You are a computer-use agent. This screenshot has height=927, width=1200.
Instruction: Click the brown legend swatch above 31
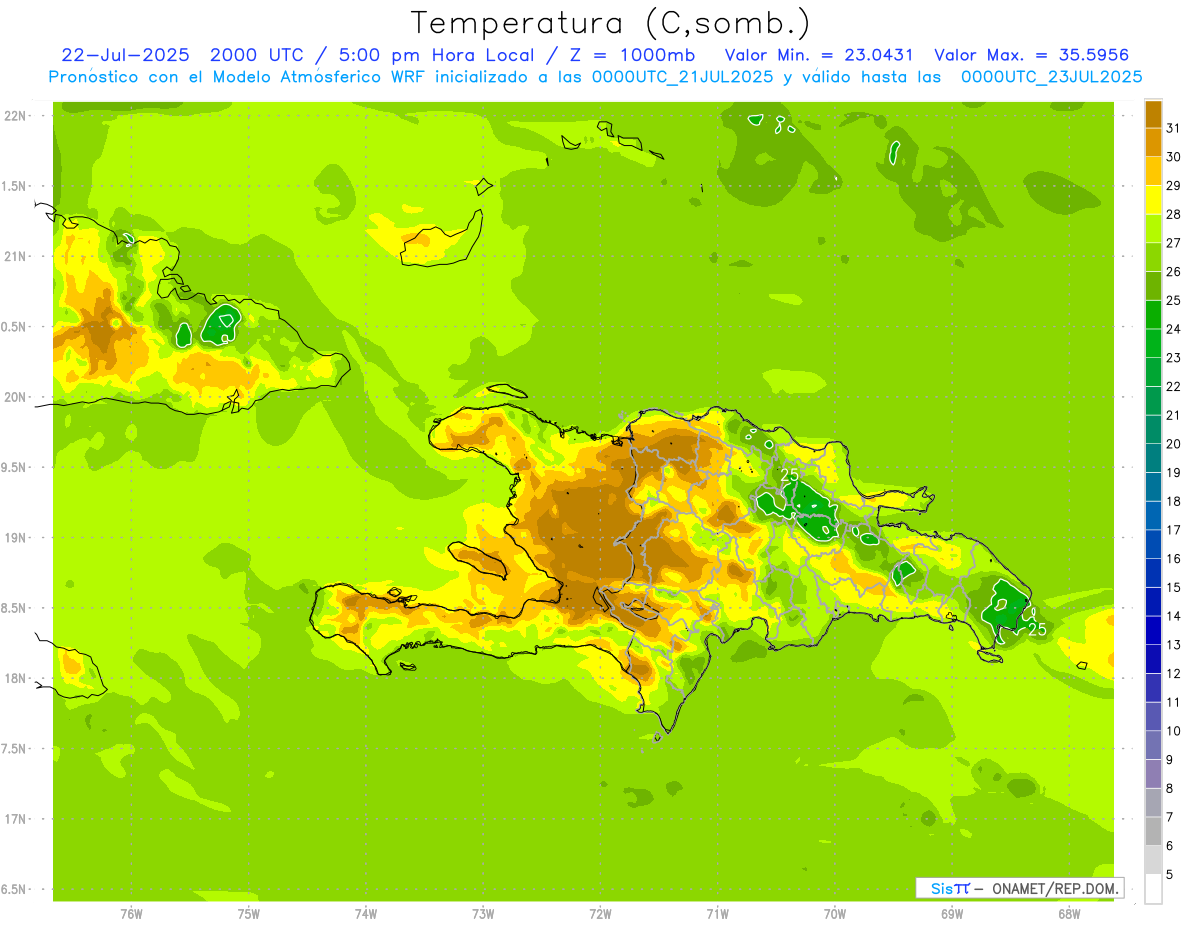click(1153, 114)
